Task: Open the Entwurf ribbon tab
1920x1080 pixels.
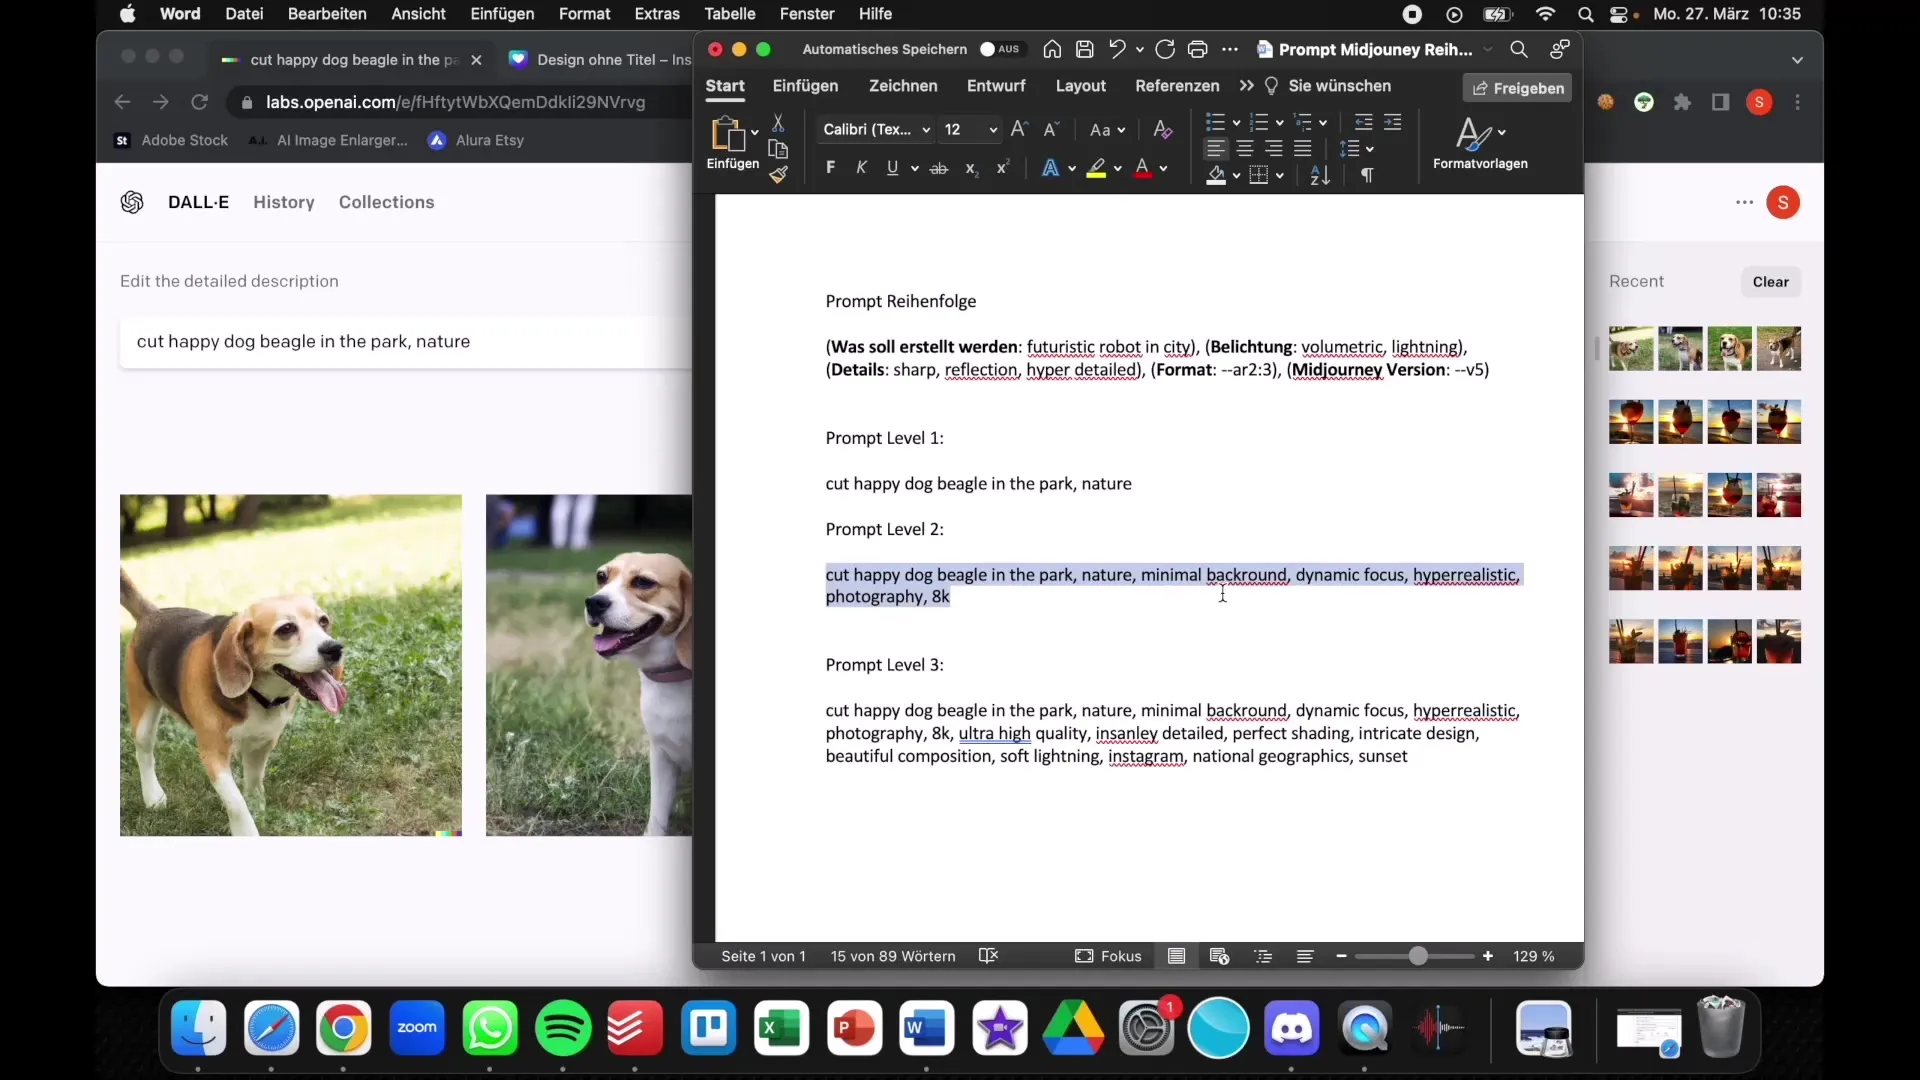Action: coord(996,86)
